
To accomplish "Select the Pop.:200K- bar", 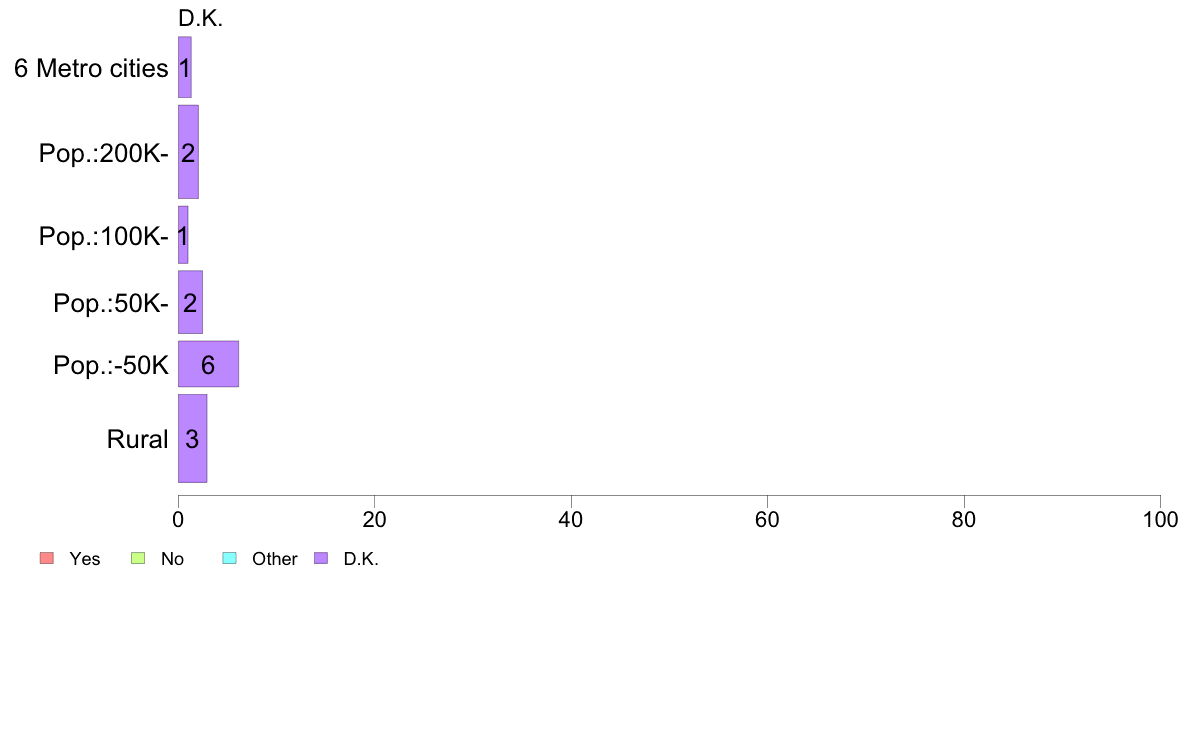I will pyautogui.click(x=189, y=152).
